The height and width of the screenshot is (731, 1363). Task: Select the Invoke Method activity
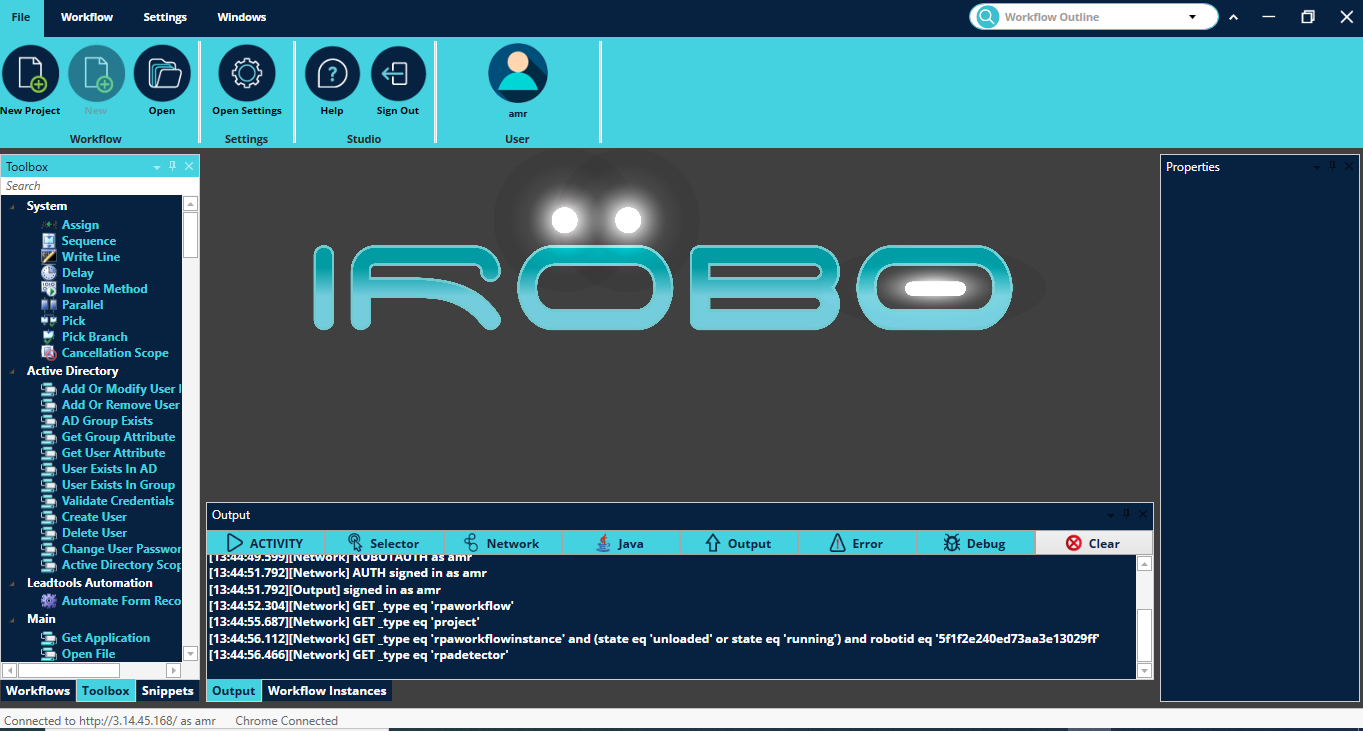pos(104,289)
